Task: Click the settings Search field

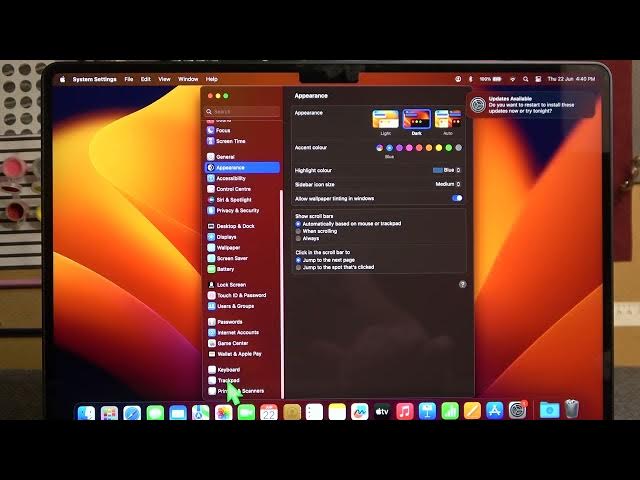Action: [x=242, y=111]
